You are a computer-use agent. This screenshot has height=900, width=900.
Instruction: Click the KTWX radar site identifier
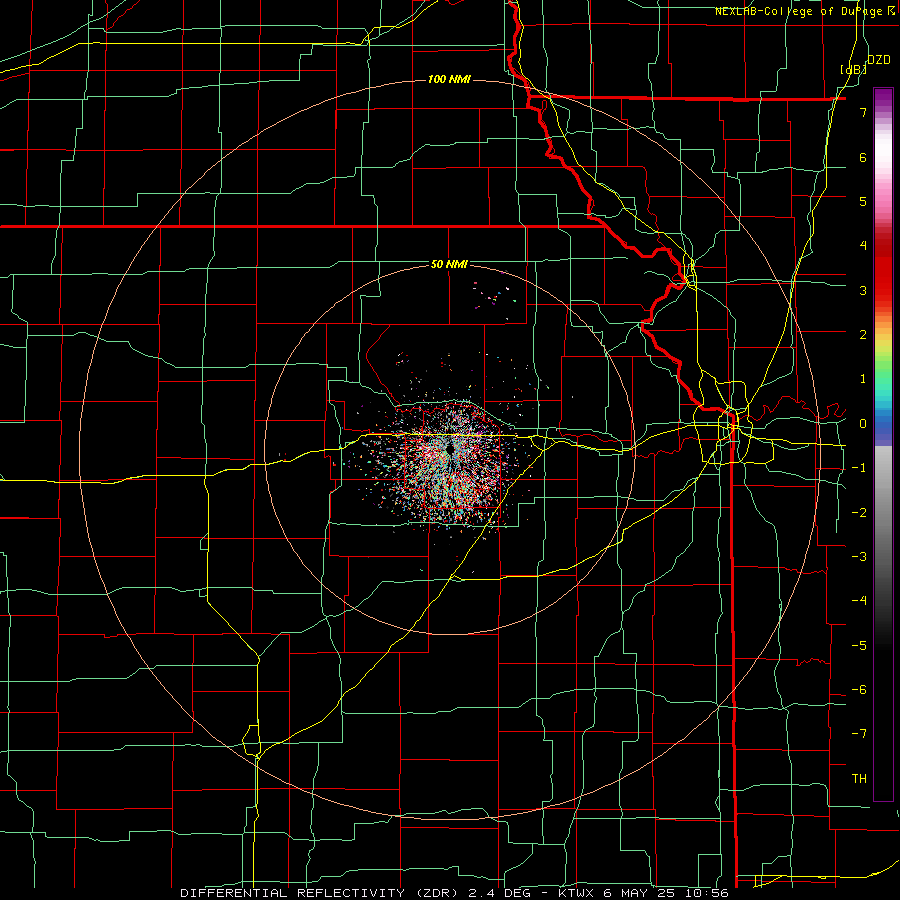[577, 893]
